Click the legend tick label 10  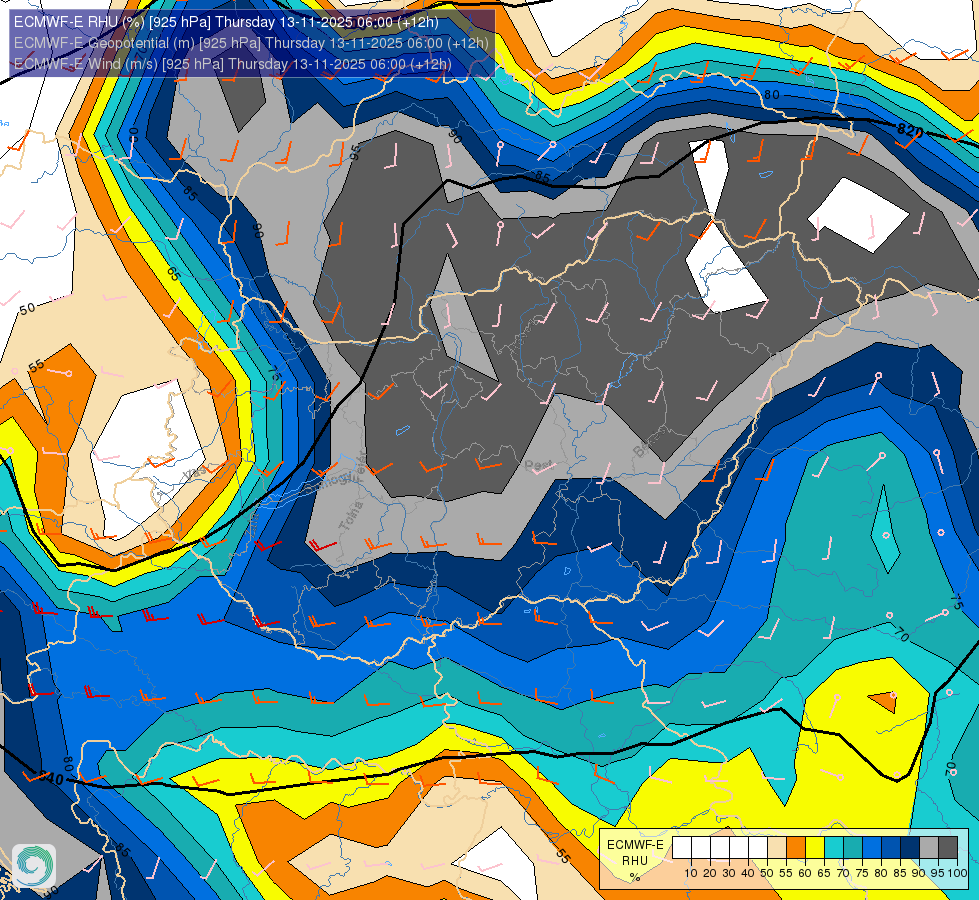691,873
